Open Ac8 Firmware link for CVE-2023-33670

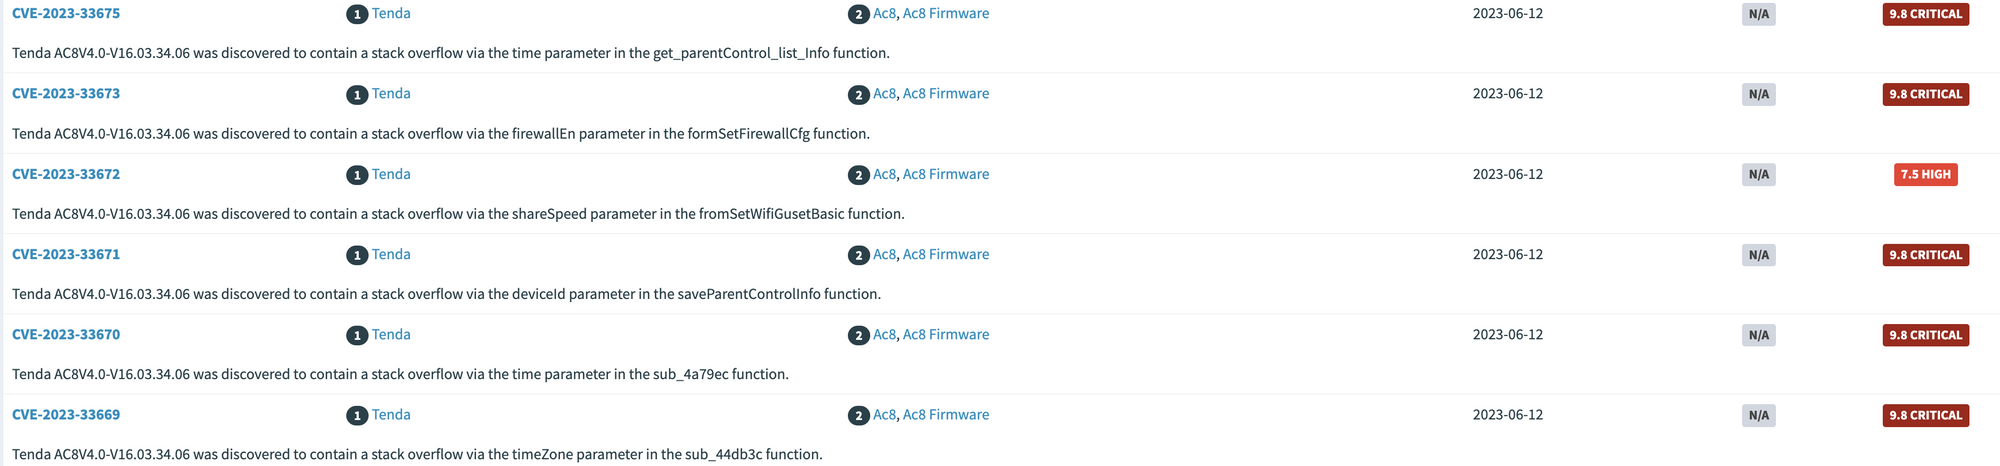click(x=945, y=335)
